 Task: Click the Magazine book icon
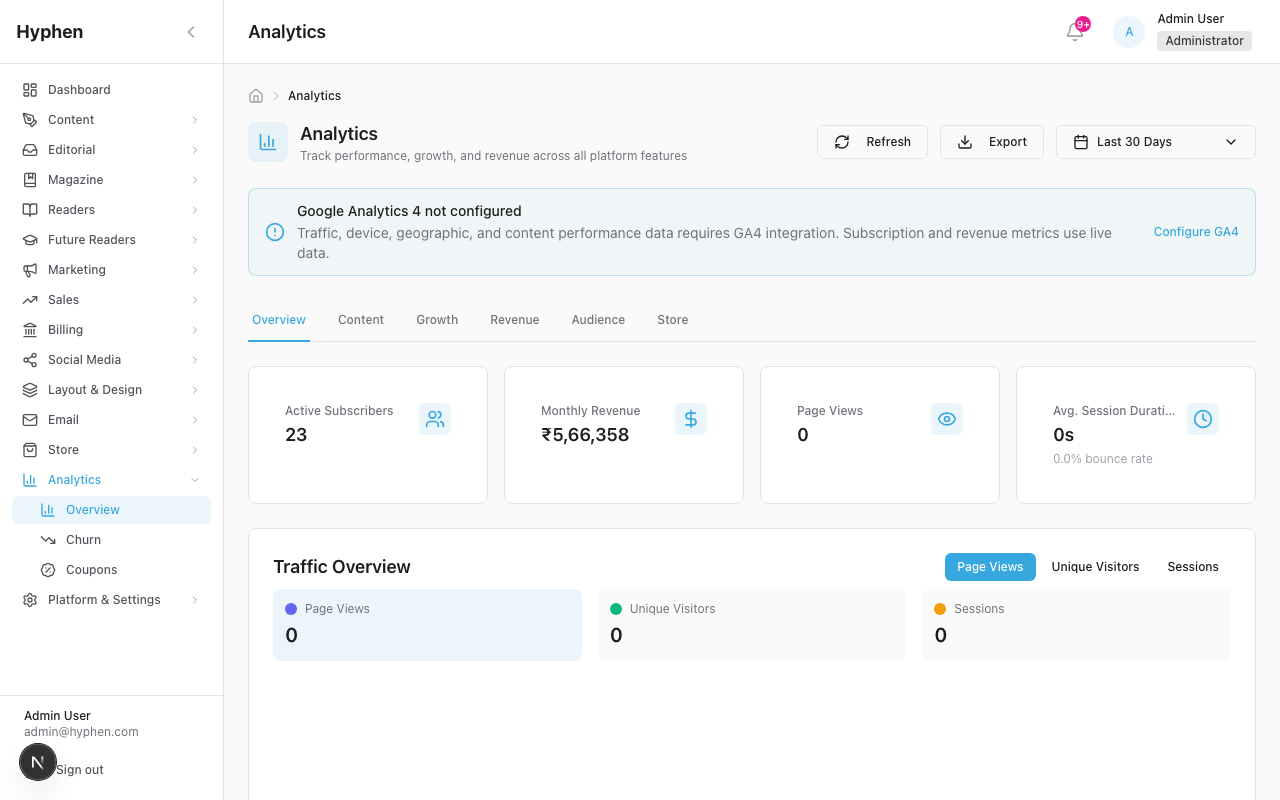click(30, 180)
